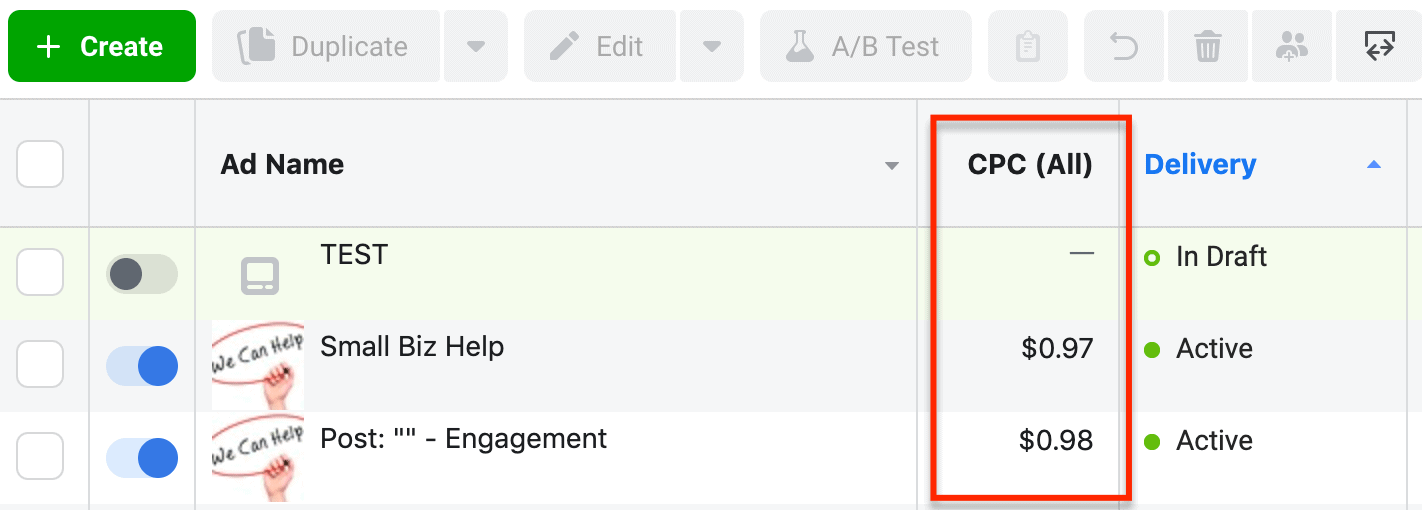
Task: Tick the select-all header checkbox
Action: point(40,164)
